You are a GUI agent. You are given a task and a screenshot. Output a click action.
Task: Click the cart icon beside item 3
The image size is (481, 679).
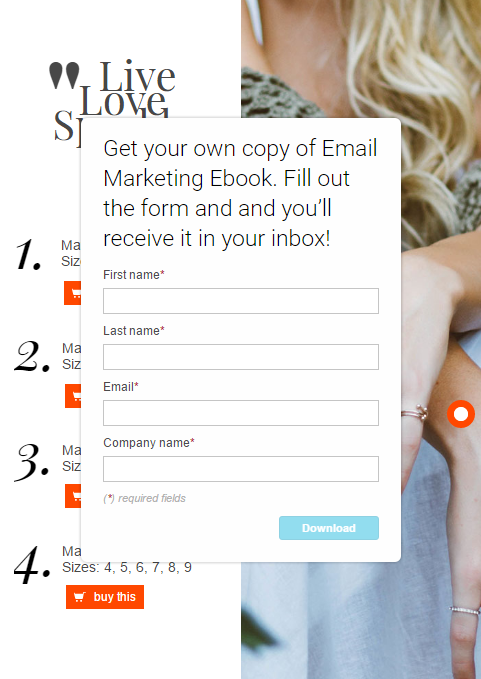pyautogui.click(x=74, y=496)
